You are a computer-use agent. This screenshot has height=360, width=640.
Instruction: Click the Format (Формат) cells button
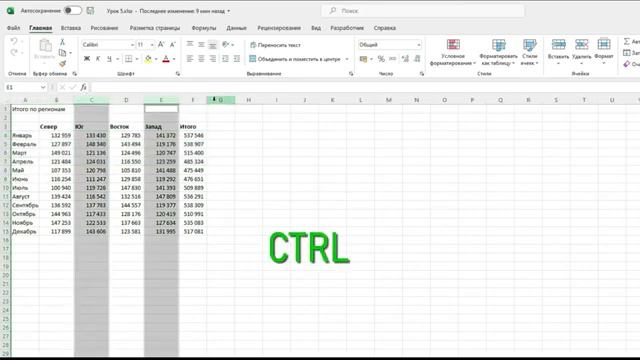[604, 52]
